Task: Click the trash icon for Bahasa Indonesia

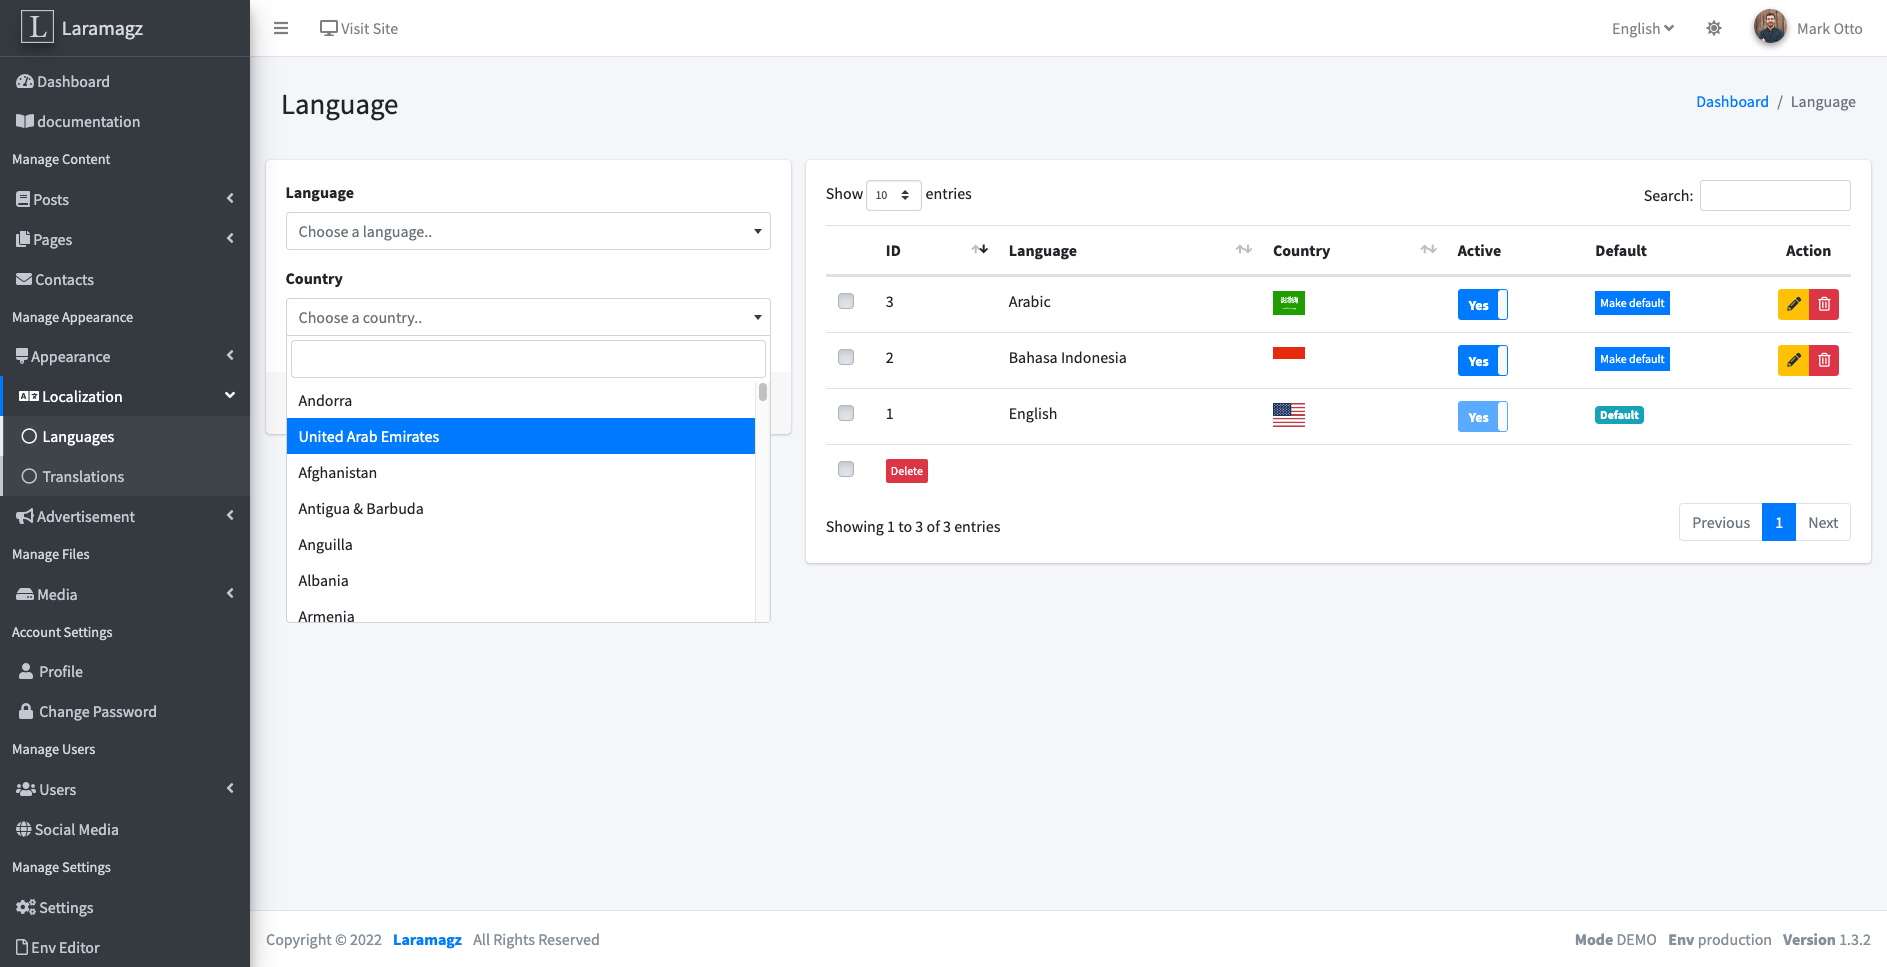Action: (1824, 360)
